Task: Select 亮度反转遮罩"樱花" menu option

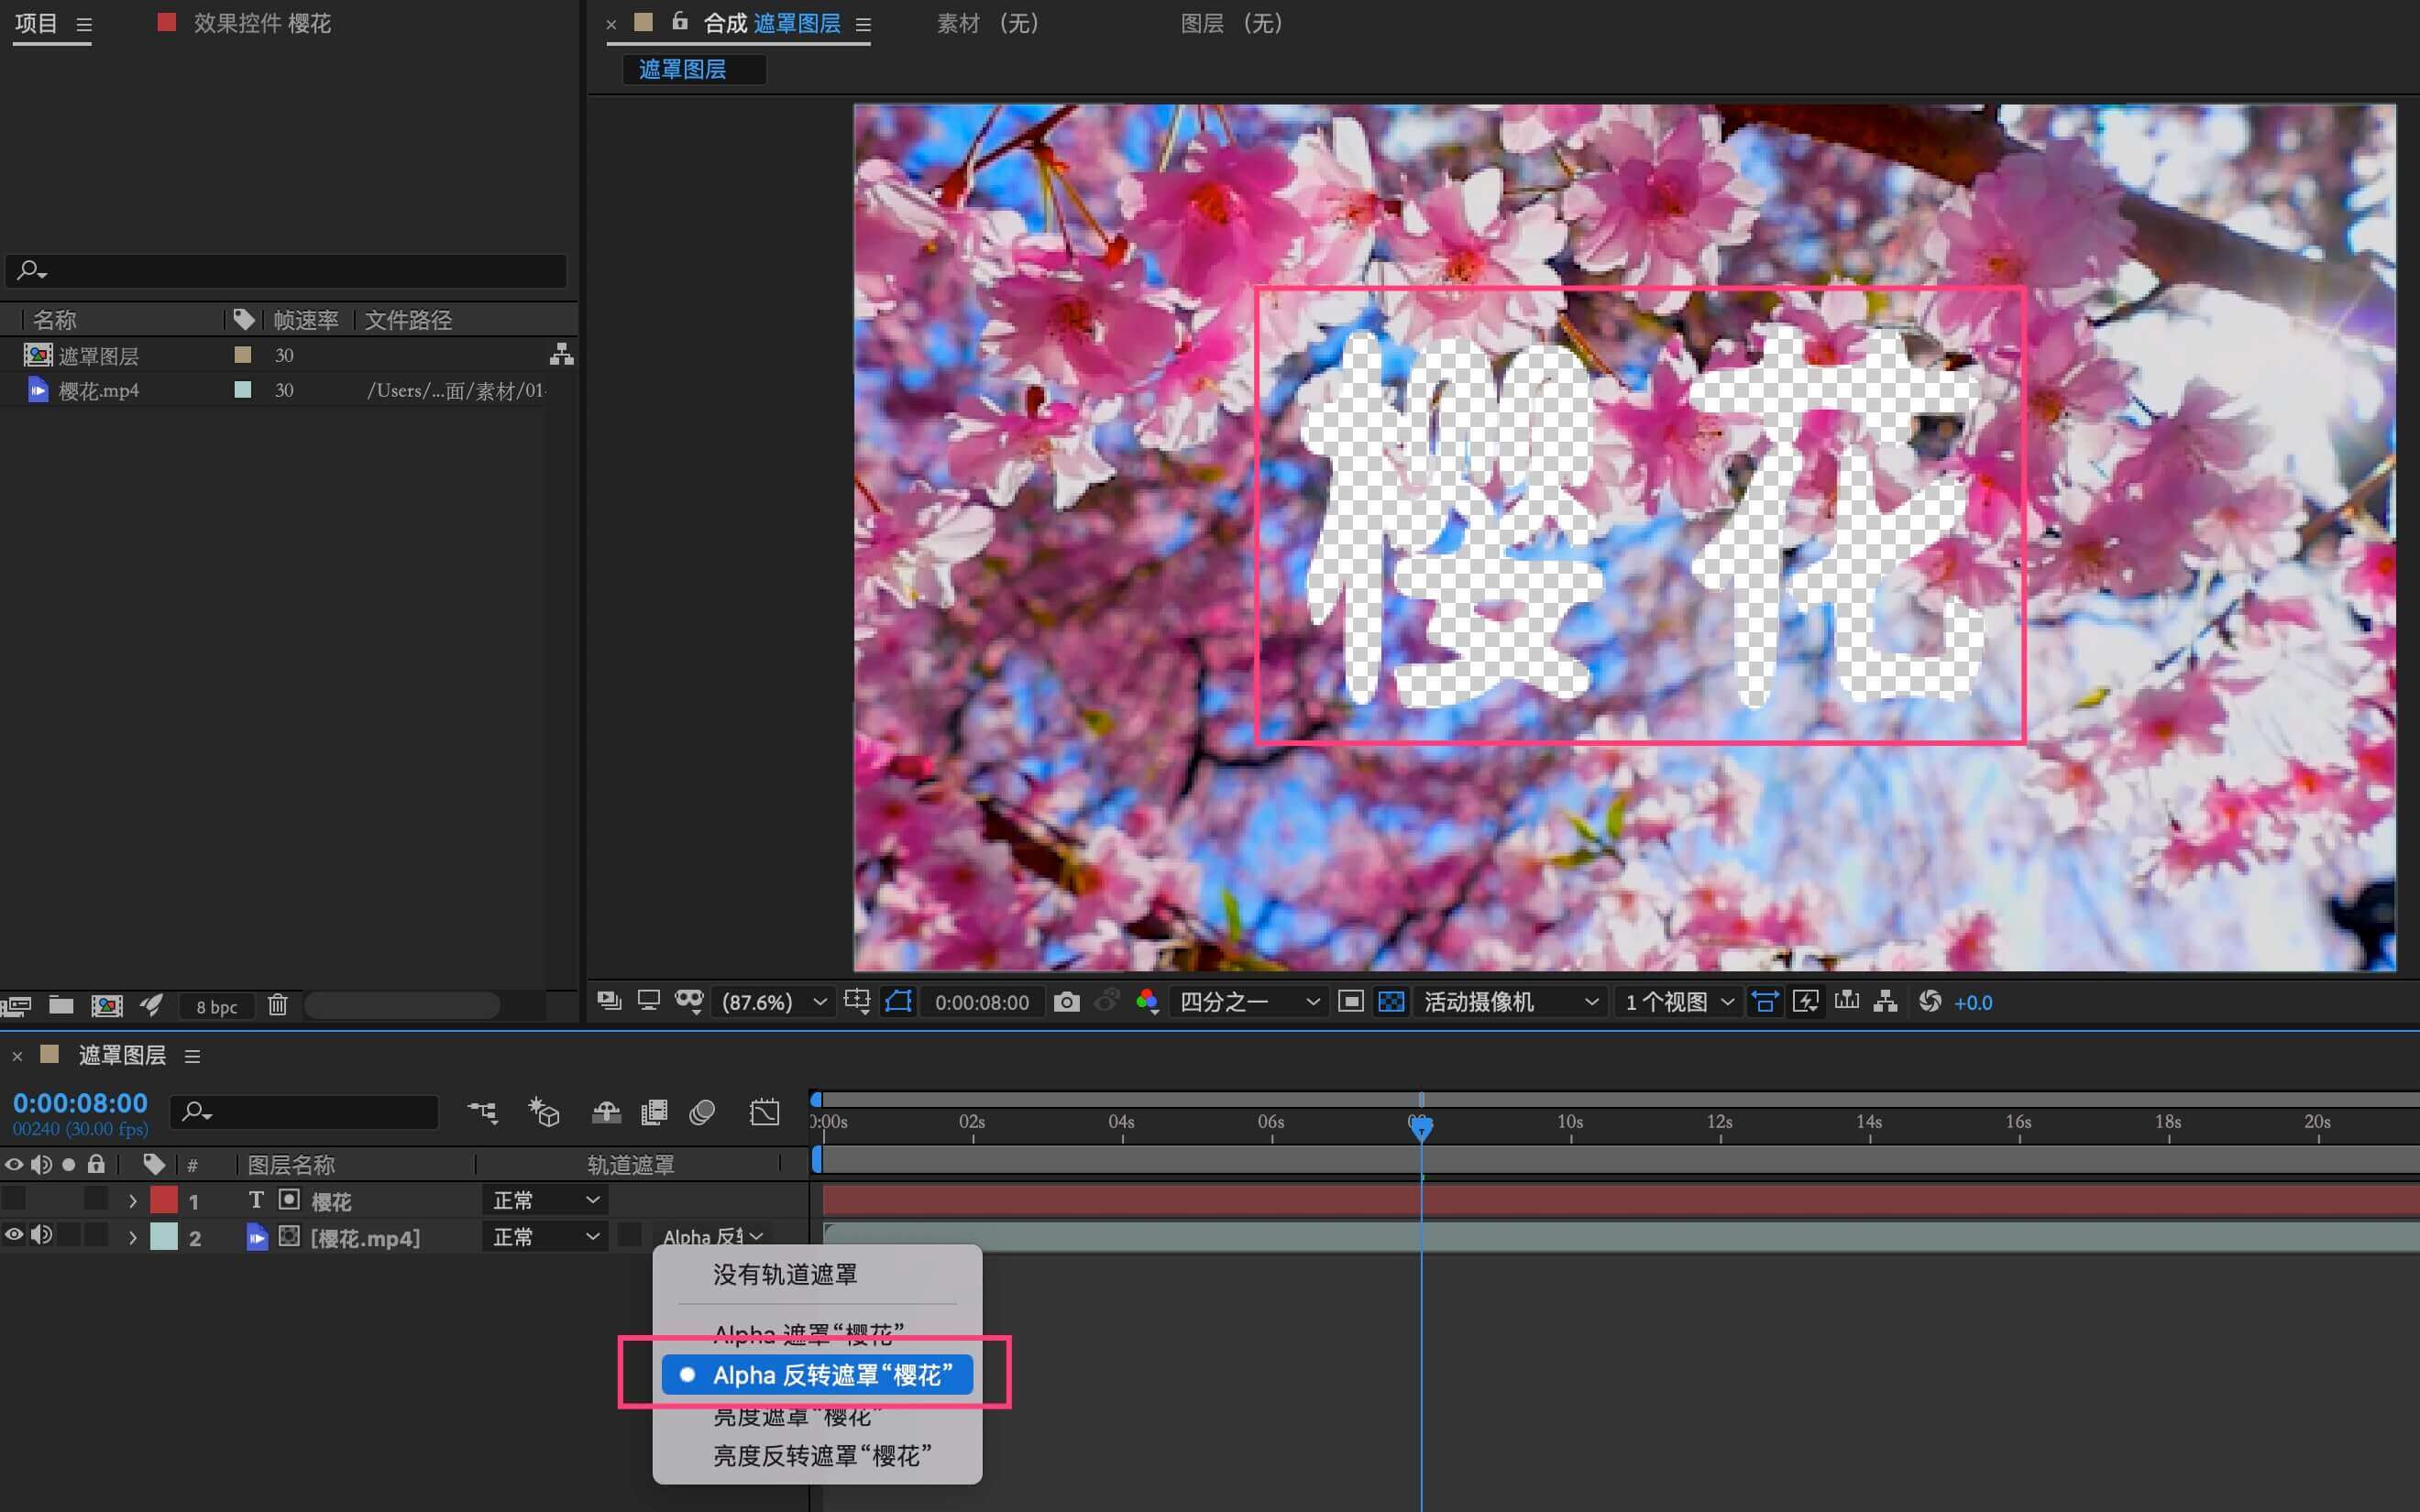Action: pos(822,1456)
